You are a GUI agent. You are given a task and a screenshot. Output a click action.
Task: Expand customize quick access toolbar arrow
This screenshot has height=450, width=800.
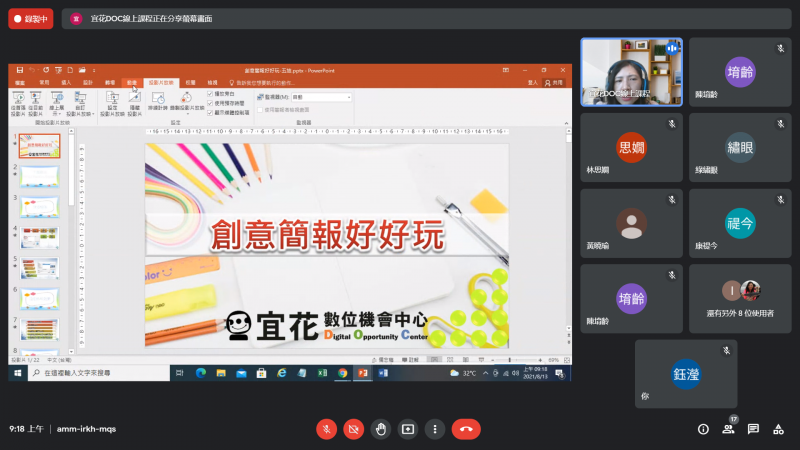click(94, 70)
